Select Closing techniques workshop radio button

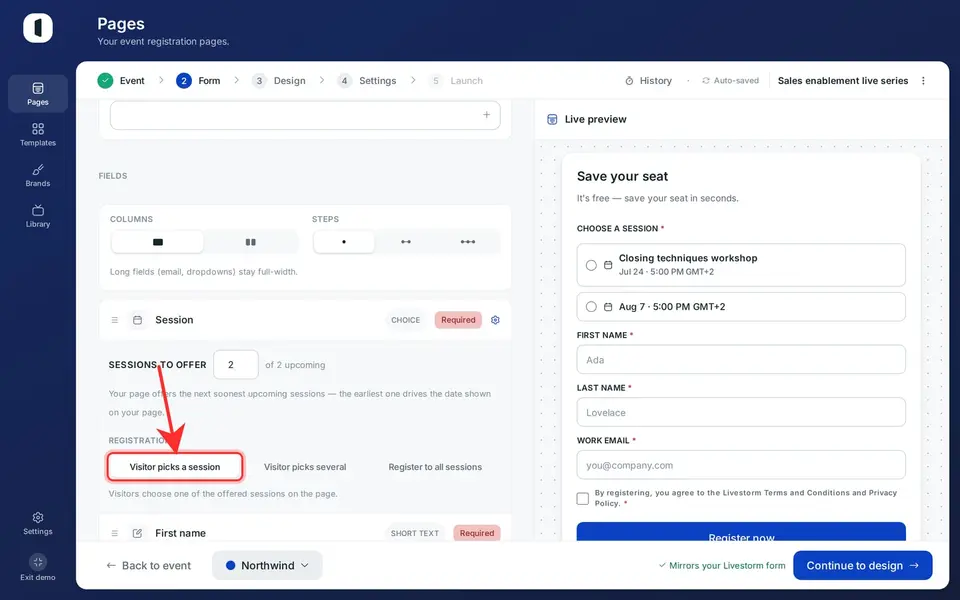591,265
